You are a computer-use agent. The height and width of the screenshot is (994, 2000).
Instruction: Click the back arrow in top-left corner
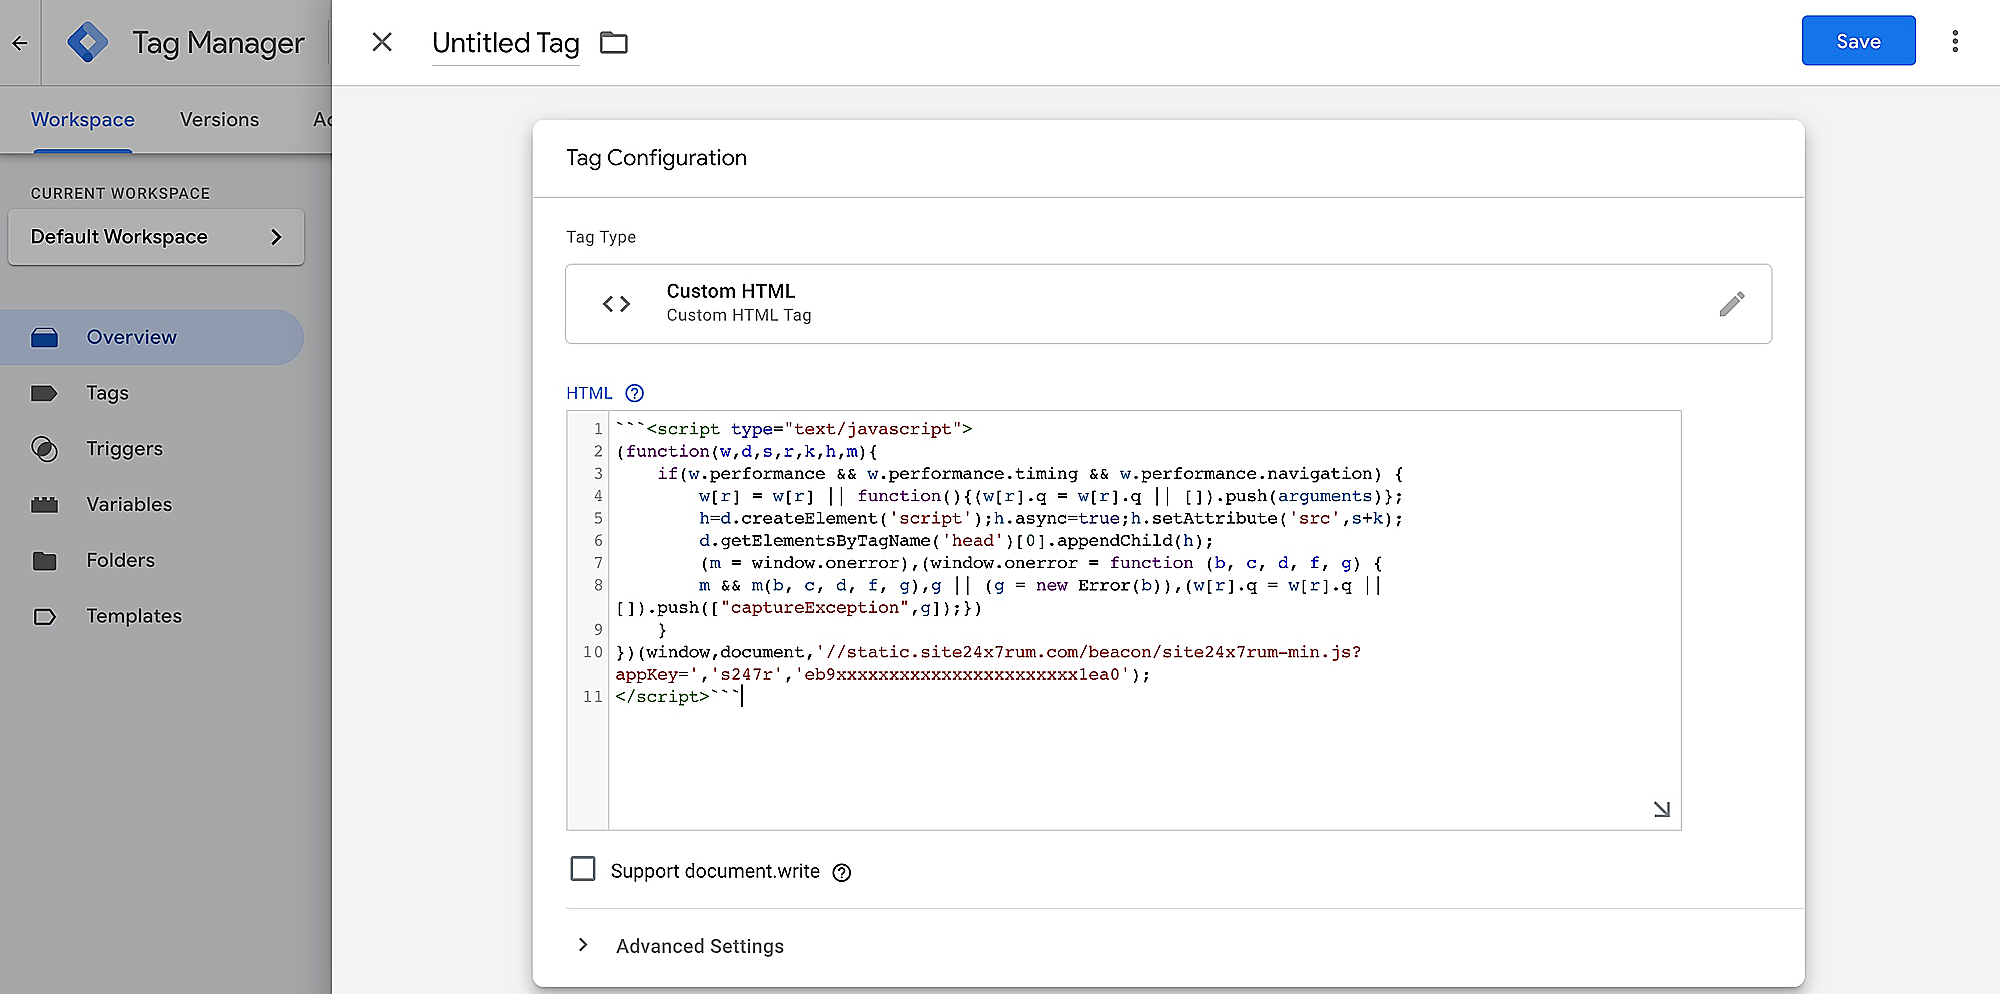pos(20,43)
